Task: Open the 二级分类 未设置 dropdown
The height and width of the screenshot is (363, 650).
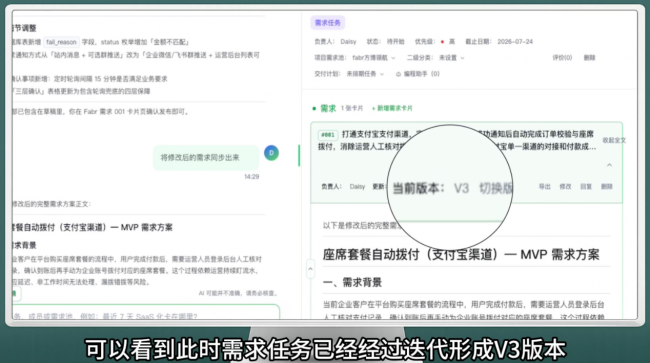Action: 452,58
